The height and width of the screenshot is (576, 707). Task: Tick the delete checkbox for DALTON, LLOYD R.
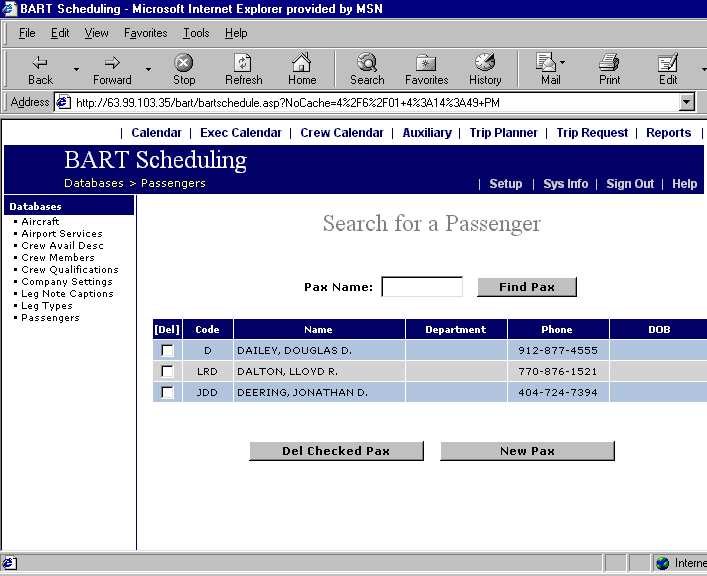click(167, 371)
